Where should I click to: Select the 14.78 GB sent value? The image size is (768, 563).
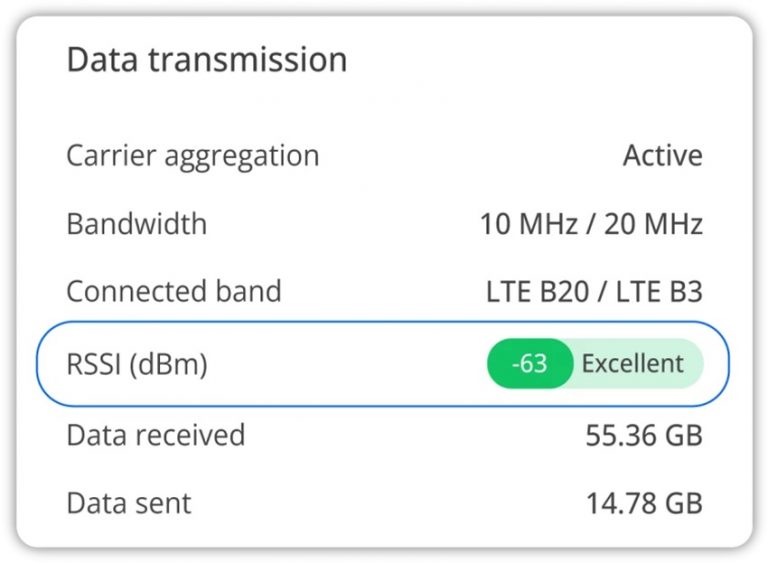click(x=643, y=503)
